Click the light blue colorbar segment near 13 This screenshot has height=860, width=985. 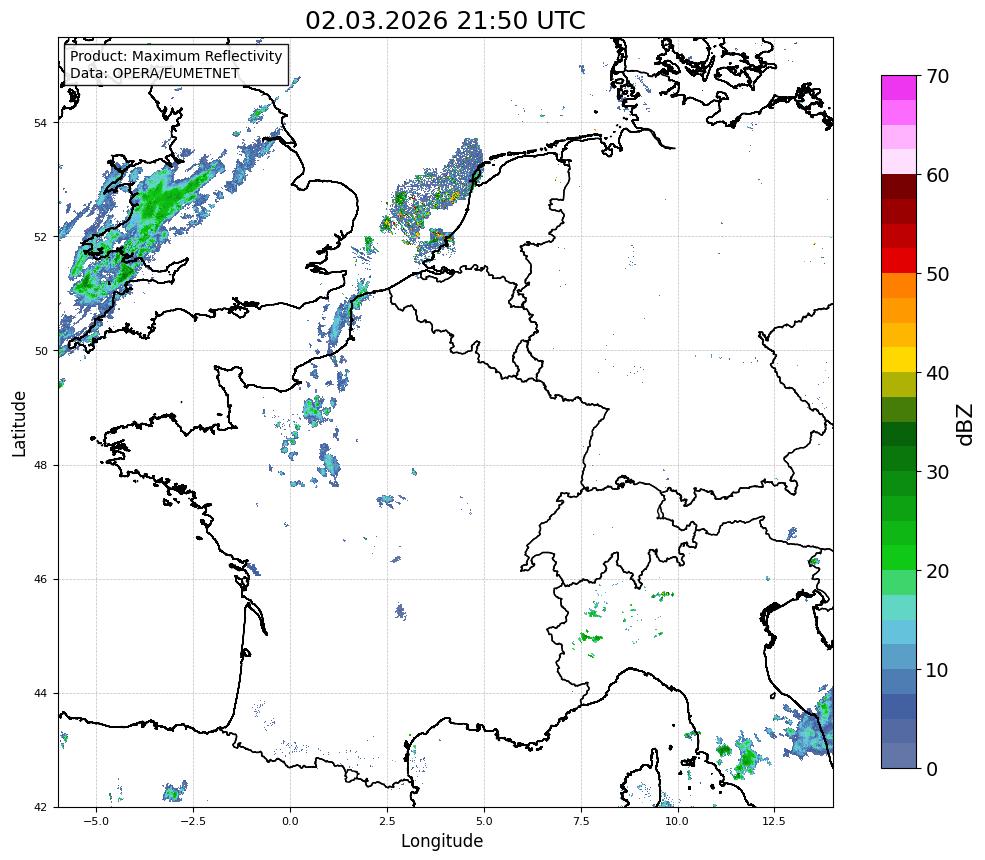pos(899,633)
